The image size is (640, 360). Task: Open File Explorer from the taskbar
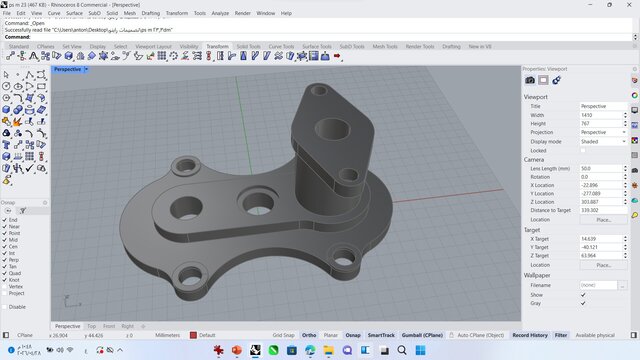[329, 350]
